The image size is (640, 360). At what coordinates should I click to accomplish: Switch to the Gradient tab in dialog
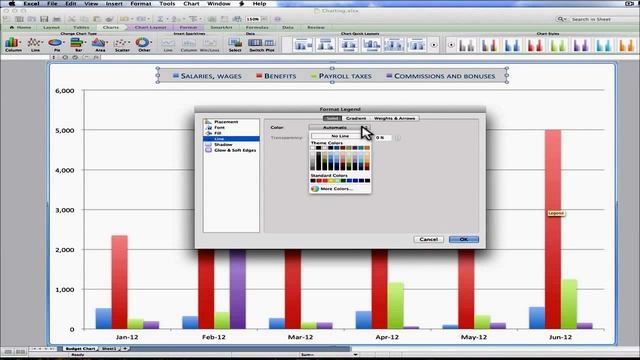(356, 118)
